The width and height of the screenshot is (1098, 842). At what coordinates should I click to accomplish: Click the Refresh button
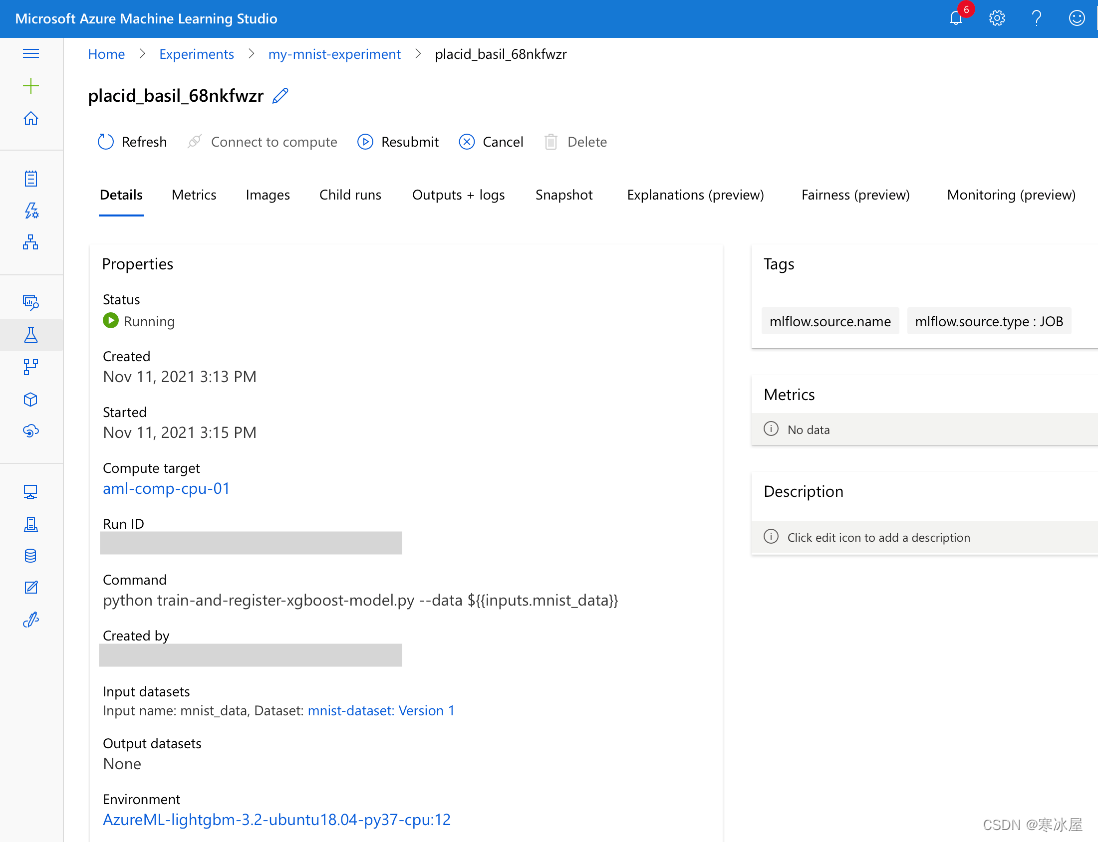coord(132,142)
